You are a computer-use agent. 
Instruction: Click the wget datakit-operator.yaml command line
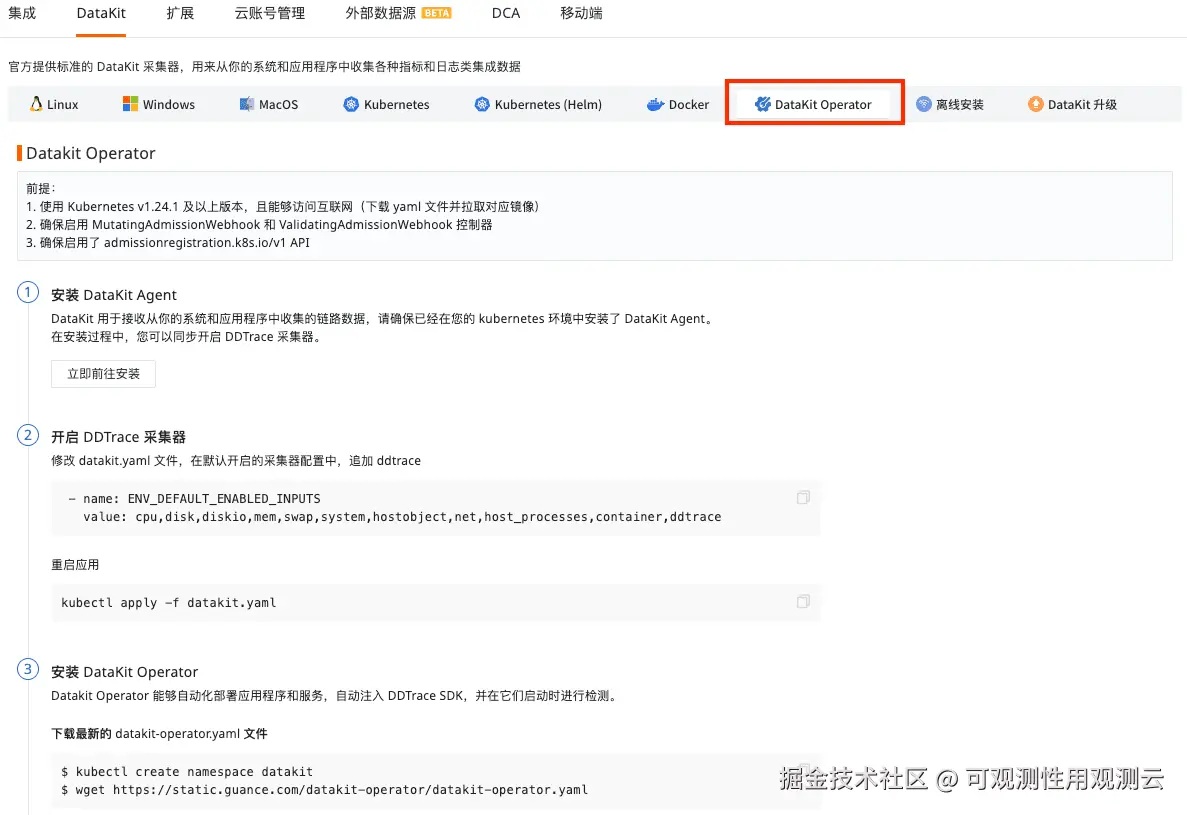click(x=324, y=790)
